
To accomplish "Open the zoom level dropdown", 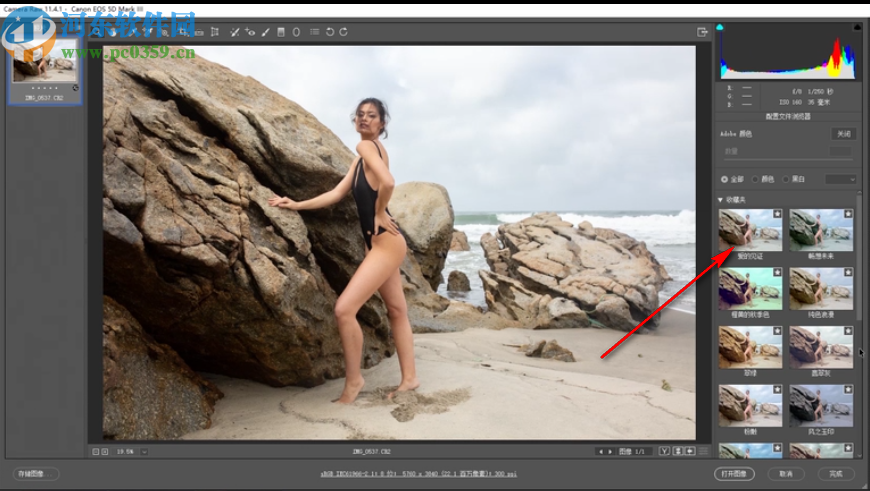I will 145,451.
